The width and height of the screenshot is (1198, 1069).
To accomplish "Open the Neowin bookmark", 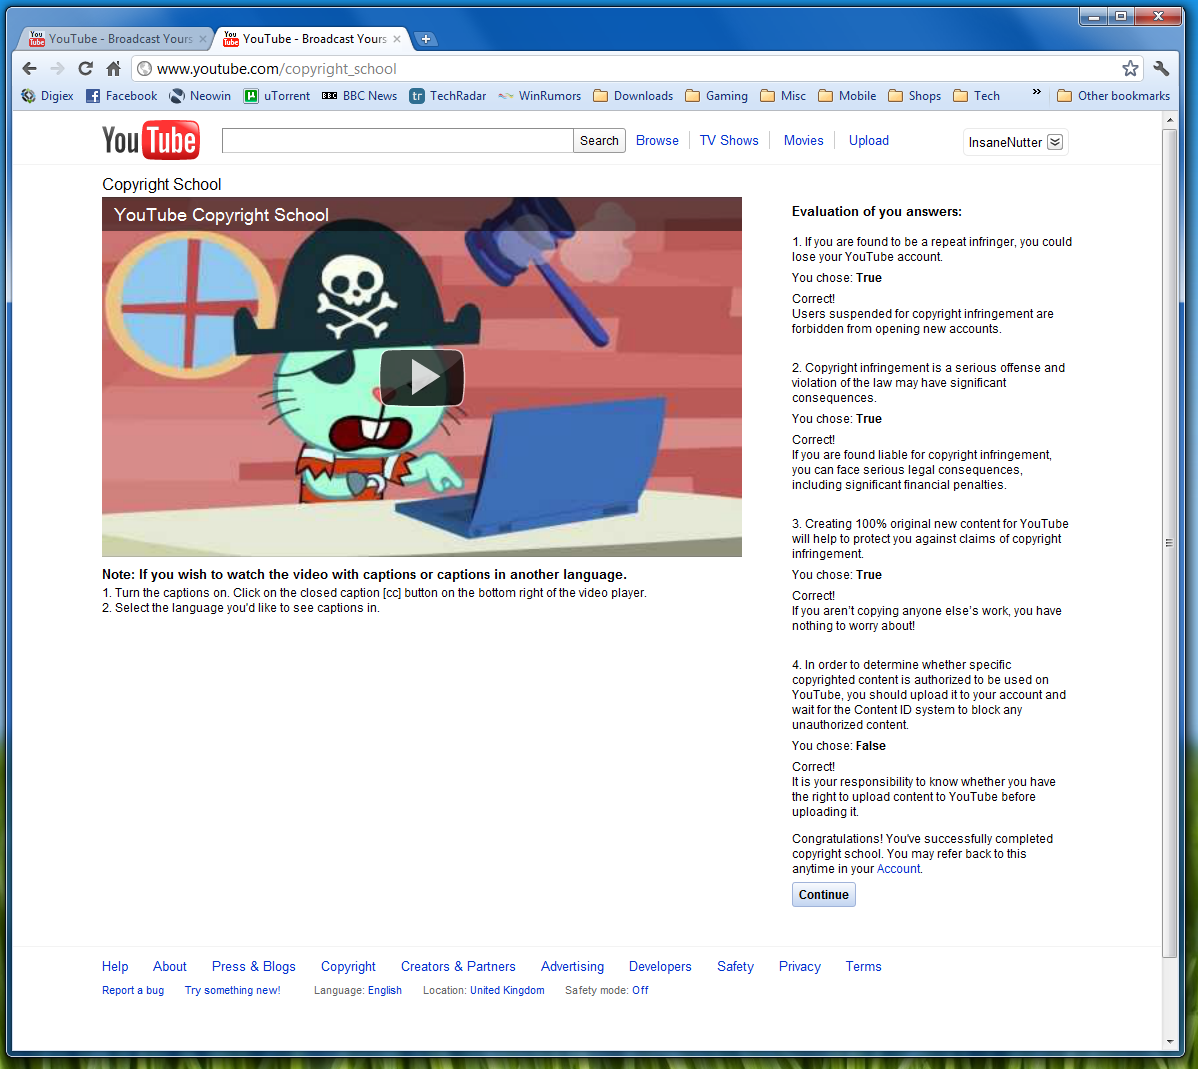I will point(200,96).
